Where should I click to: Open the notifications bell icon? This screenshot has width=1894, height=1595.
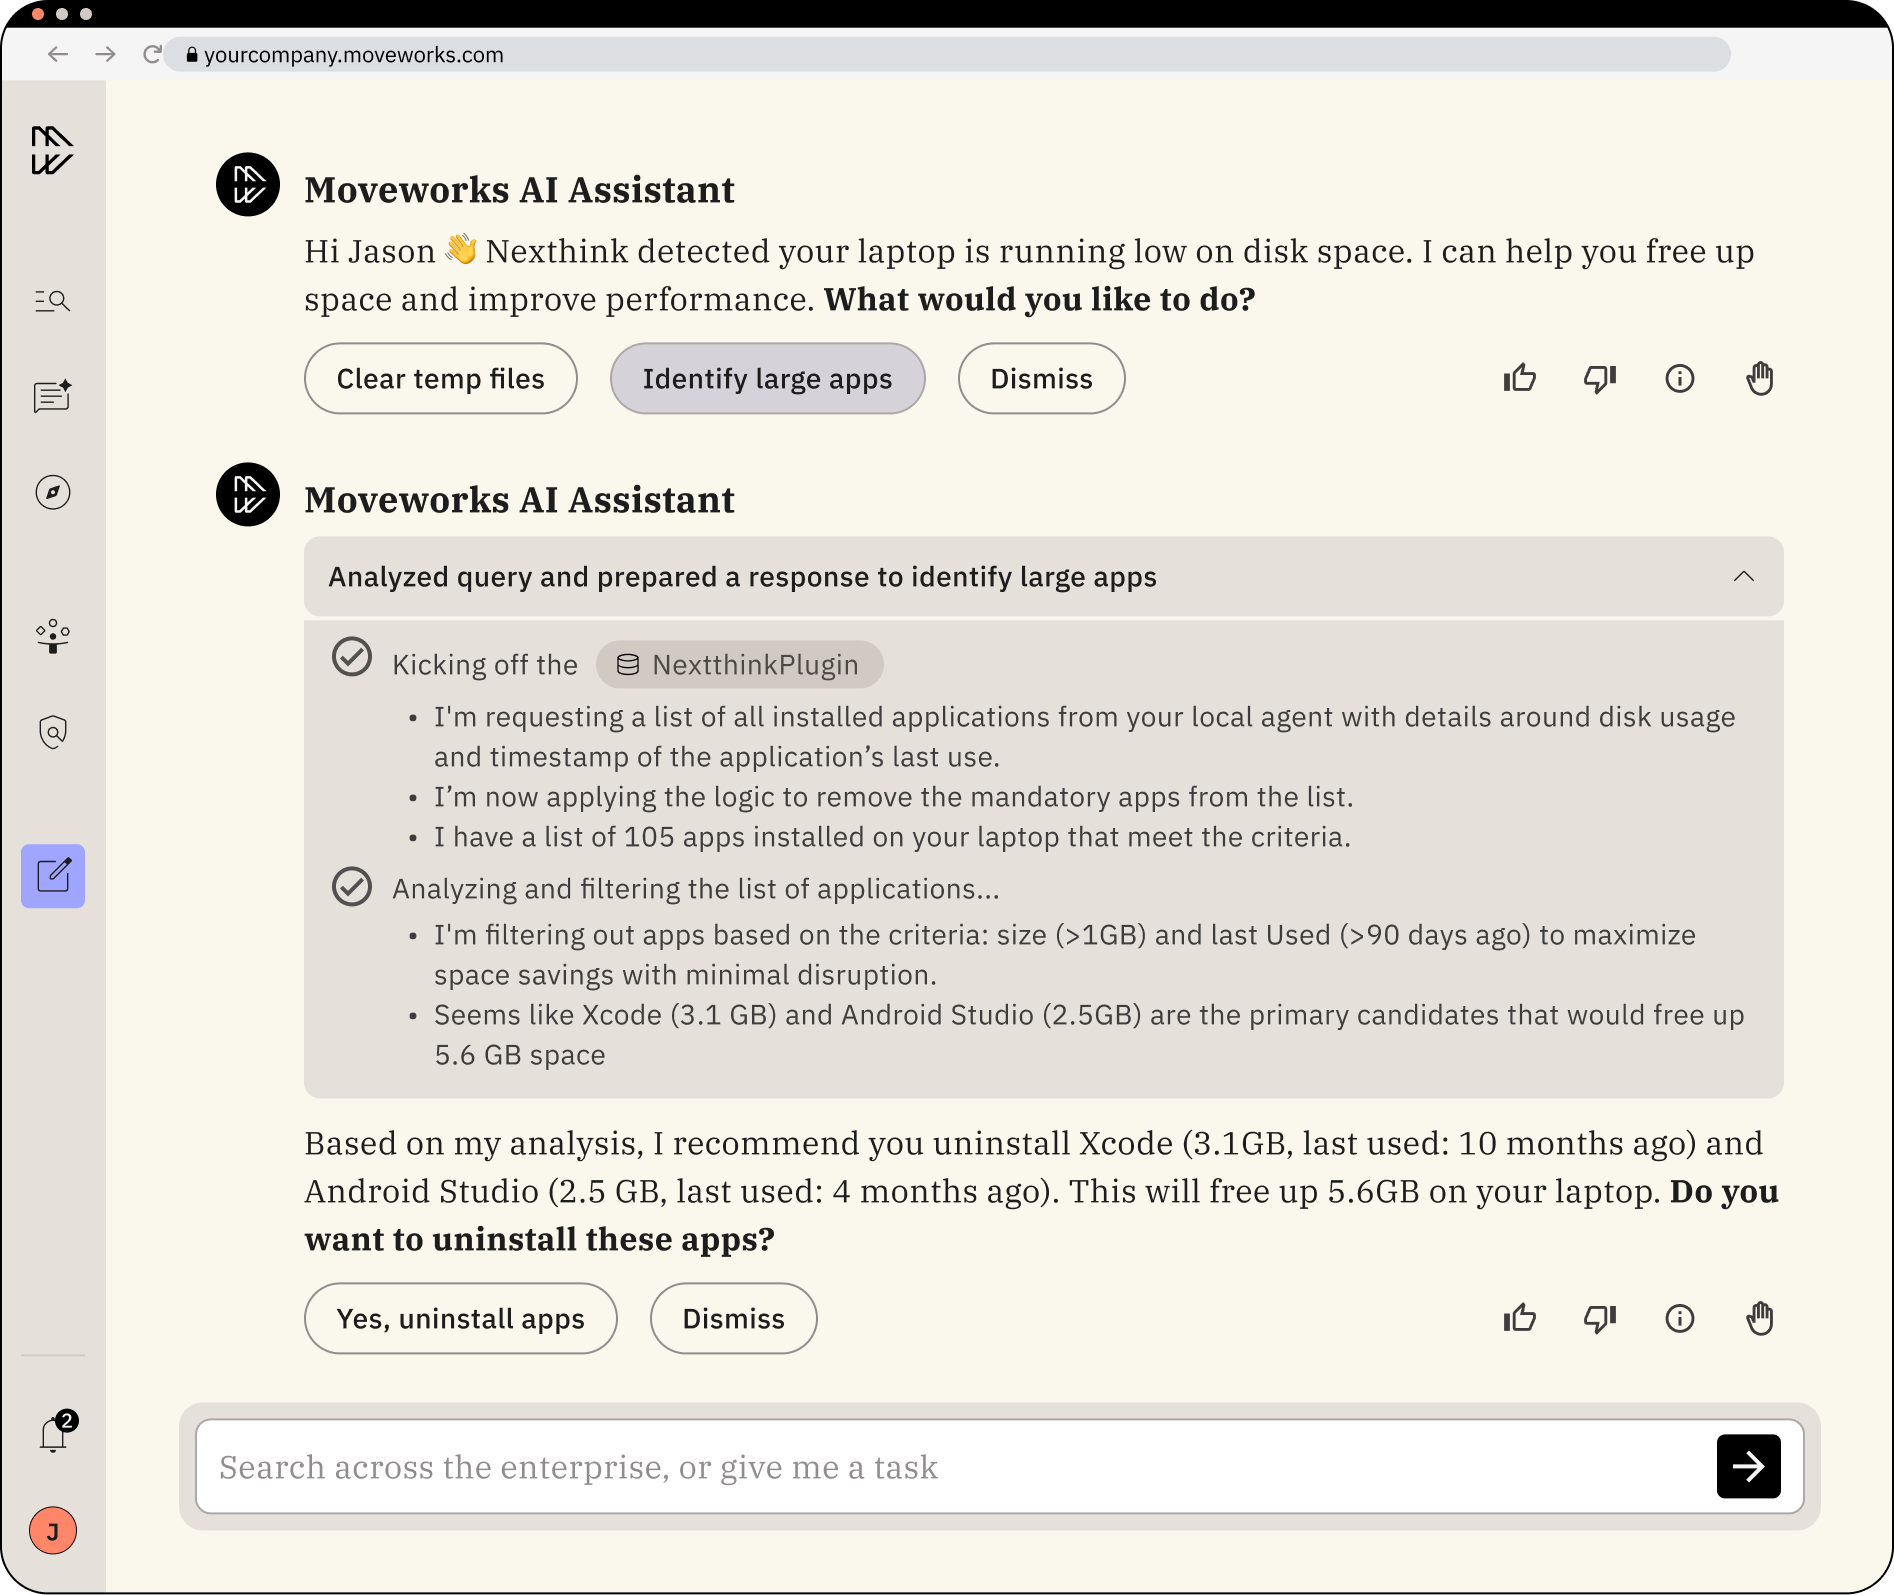(x=54, y=1435)
